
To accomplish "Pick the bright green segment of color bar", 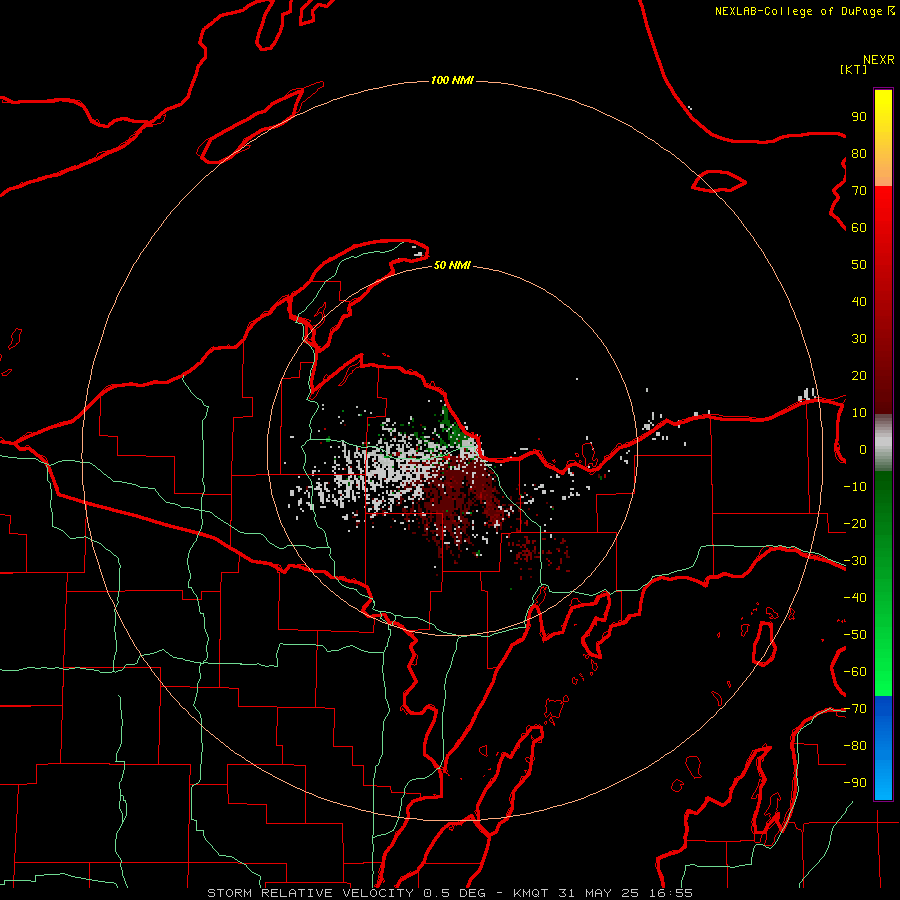I will pos(883,583).
